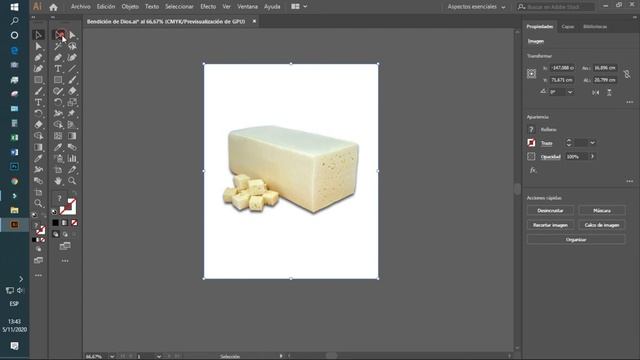The image size is (640, 360).
Task: Switch to the Bibliotecas tab
Action: [x=595, y=27]
